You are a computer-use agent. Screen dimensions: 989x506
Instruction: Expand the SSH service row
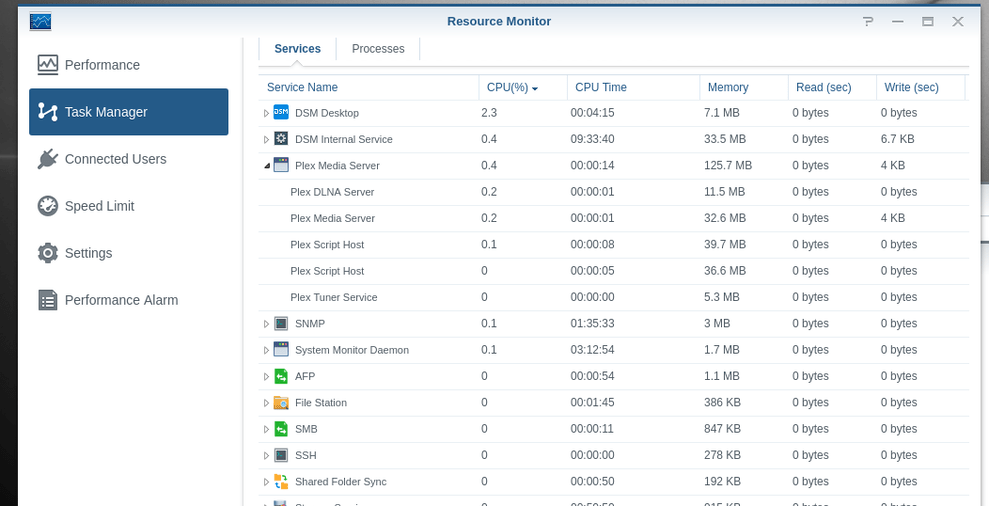pos(266,456)
